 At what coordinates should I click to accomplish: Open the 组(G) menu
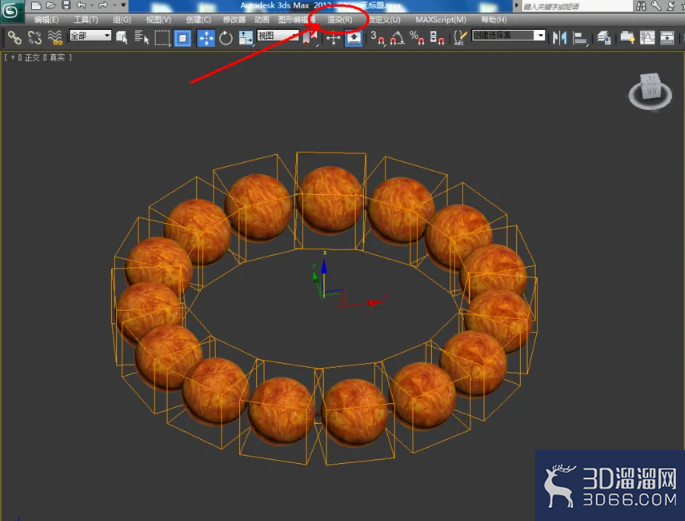point(122,20)
